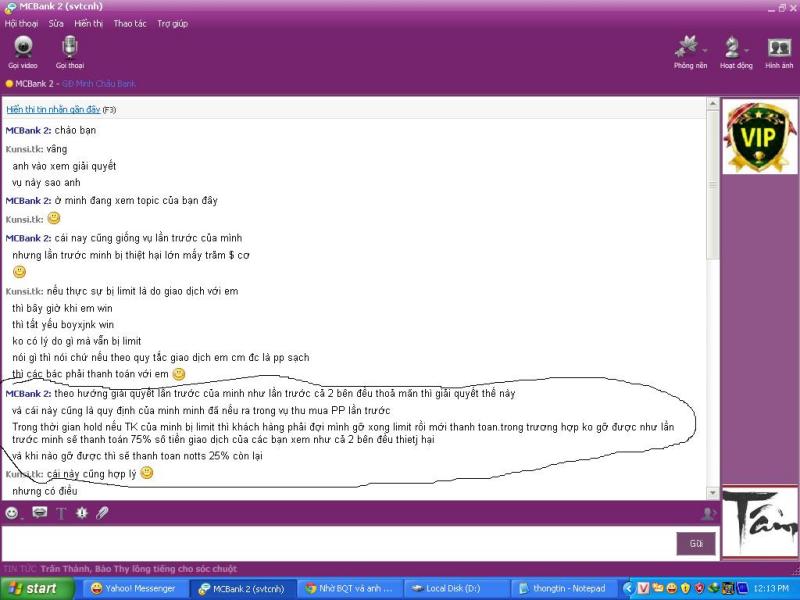Viewport: 800px width, 600px height.
Task: Click the chat scrollbar down arrow
Action: tap(712, 492)
